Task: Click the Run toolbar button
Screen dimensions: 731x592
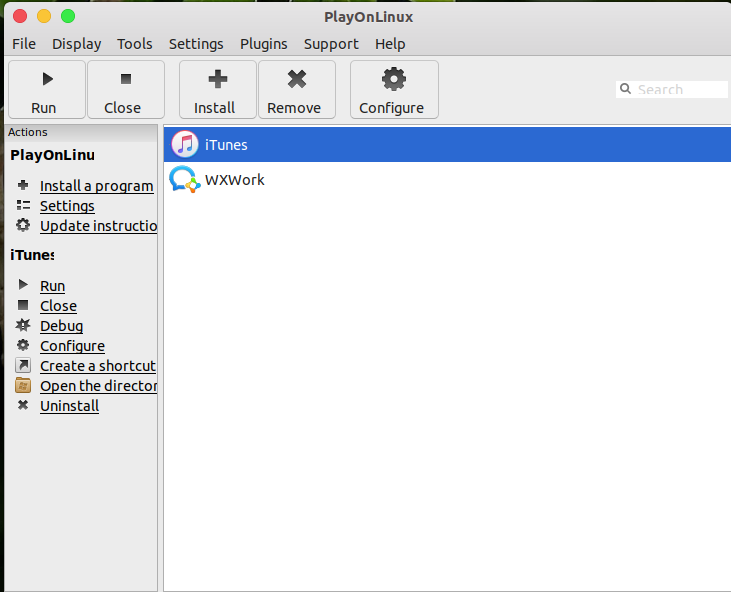Action: pyautogui.click(x=47, y=89)
